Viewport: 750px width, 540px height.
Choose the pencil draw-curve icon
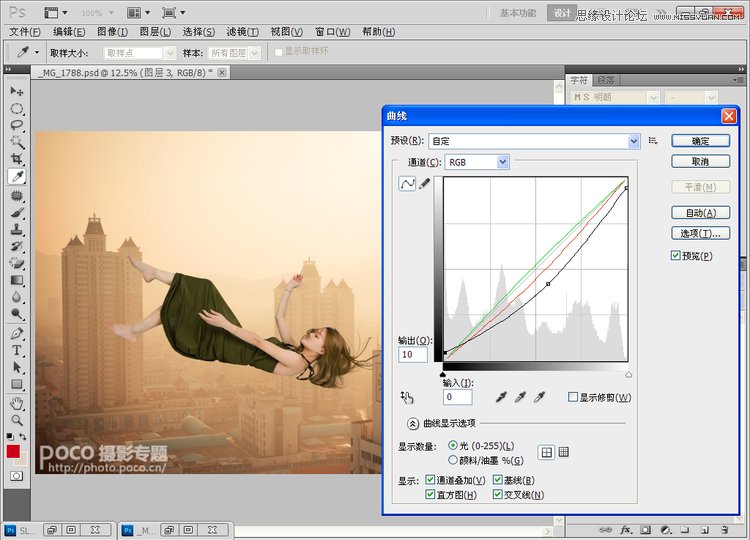(424, 184)
